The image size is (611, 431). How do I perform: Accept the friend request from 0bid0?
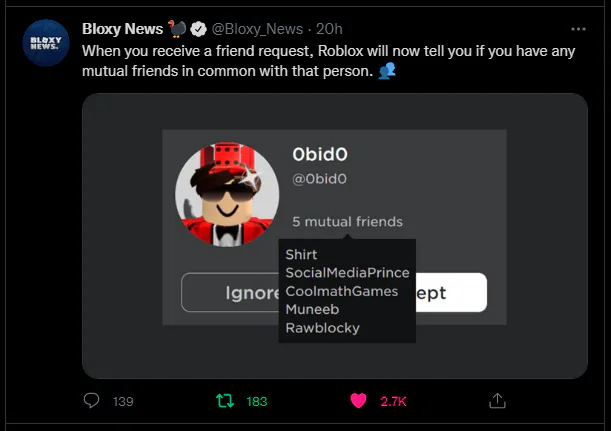pyautogui.click(x=450, y=293)
